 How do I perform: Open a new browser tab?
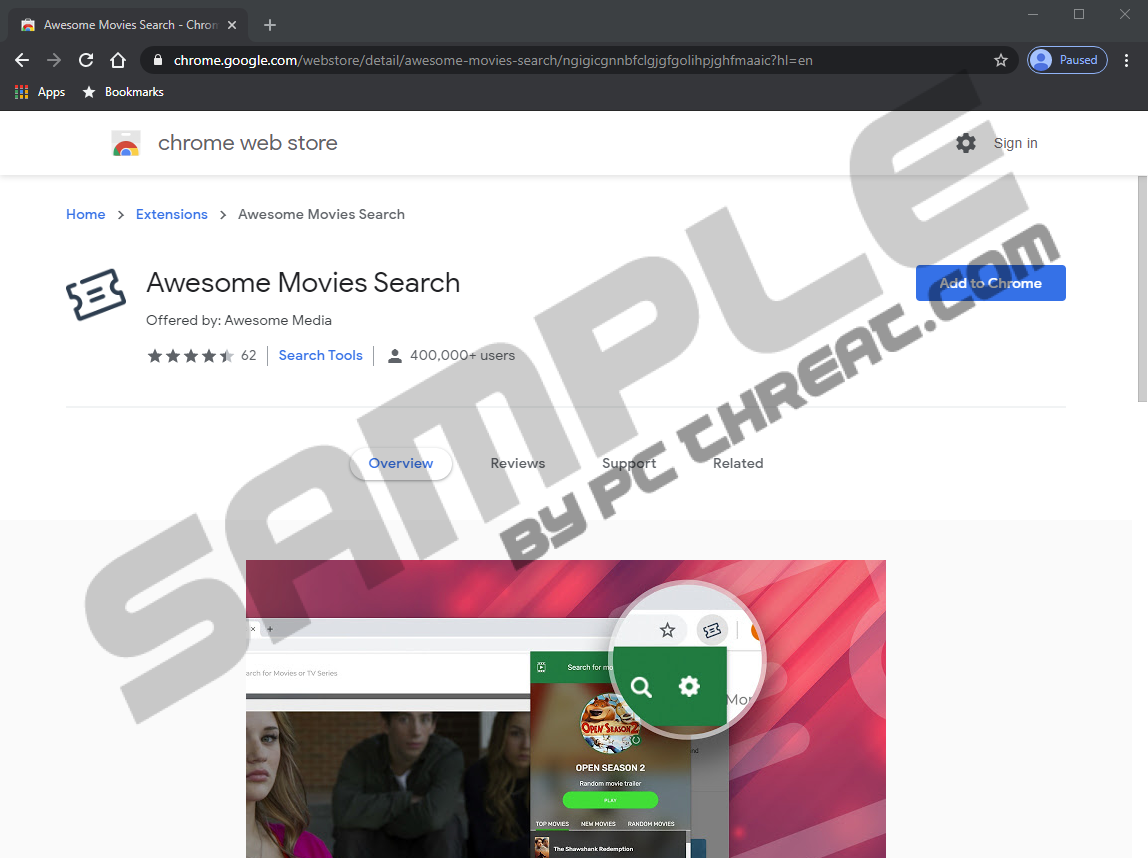(269, 25)
